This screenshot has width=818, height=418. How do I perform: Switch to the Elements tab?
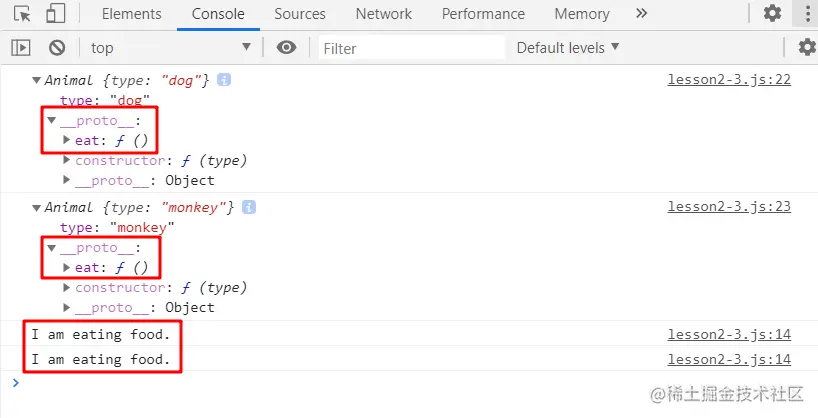point(131,14)
